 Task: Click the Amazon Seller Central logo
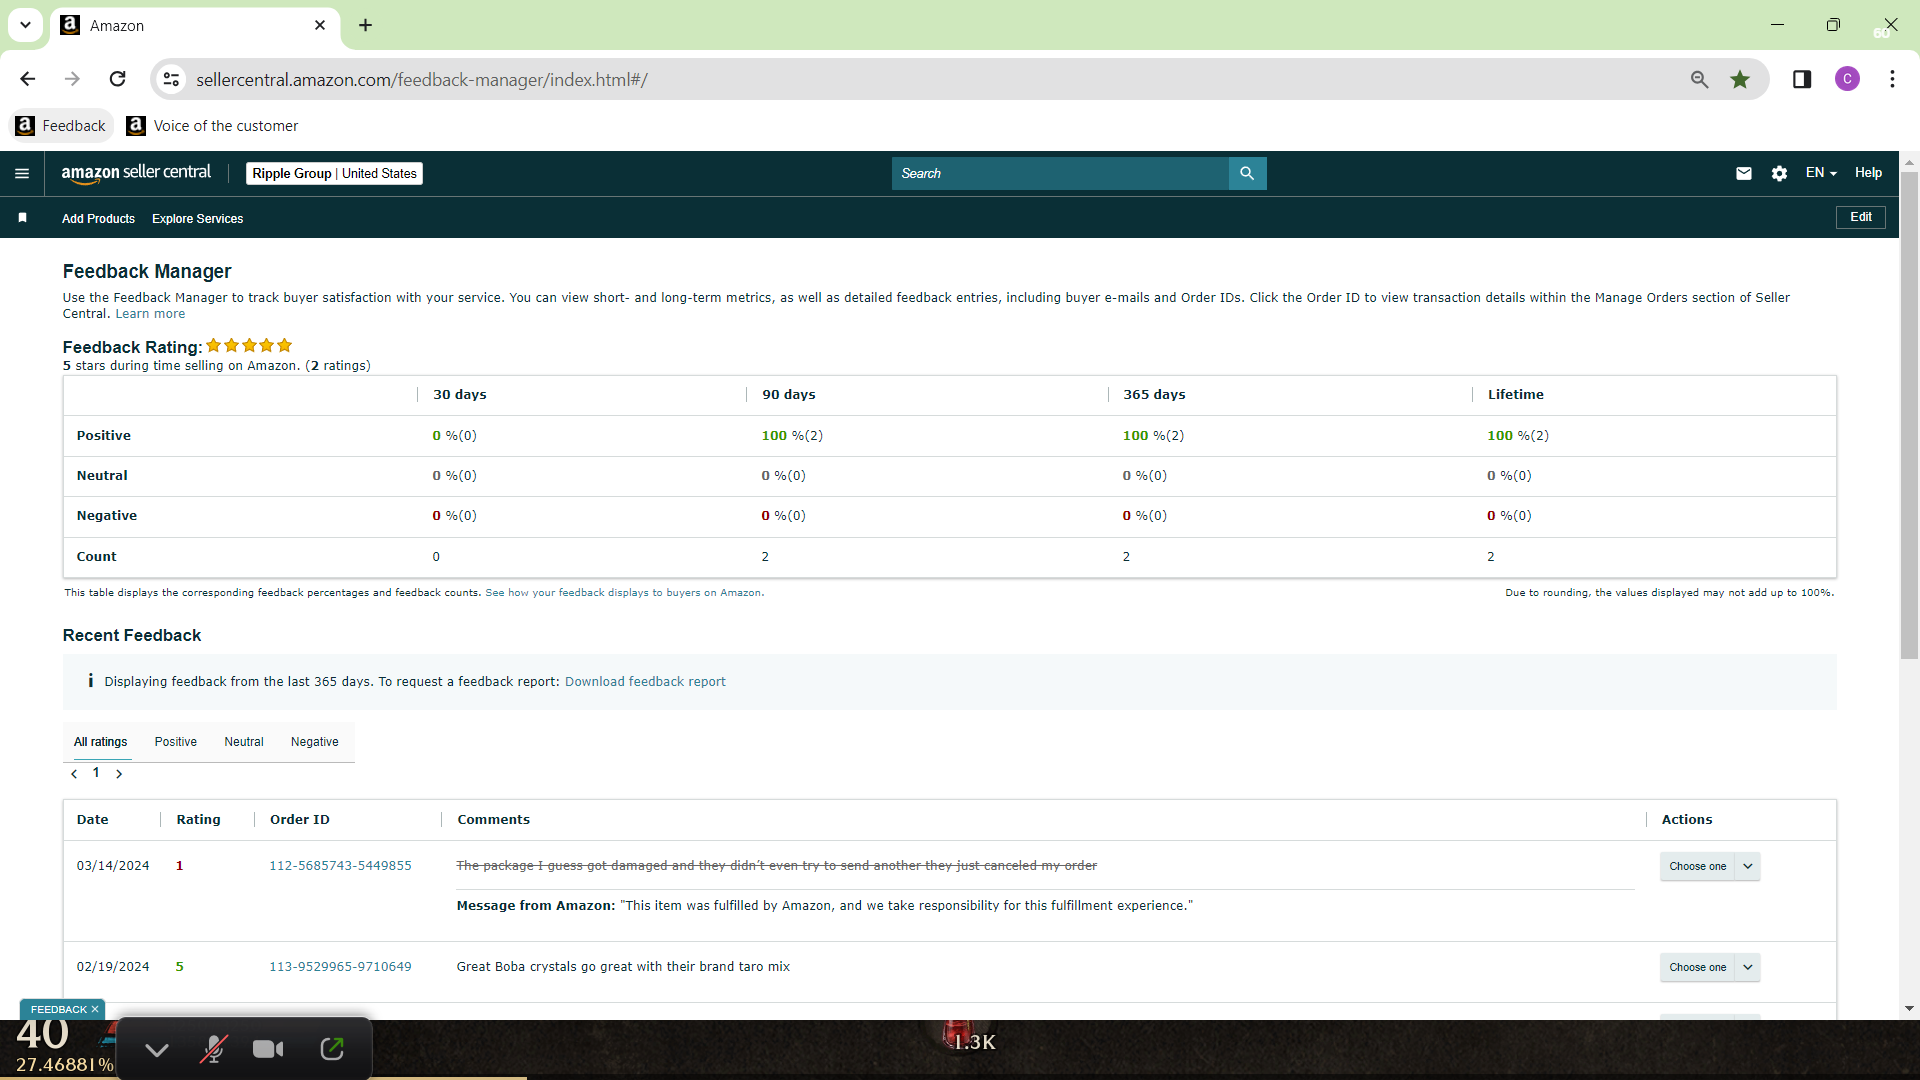pyautogui.click(x=136, y=173)
